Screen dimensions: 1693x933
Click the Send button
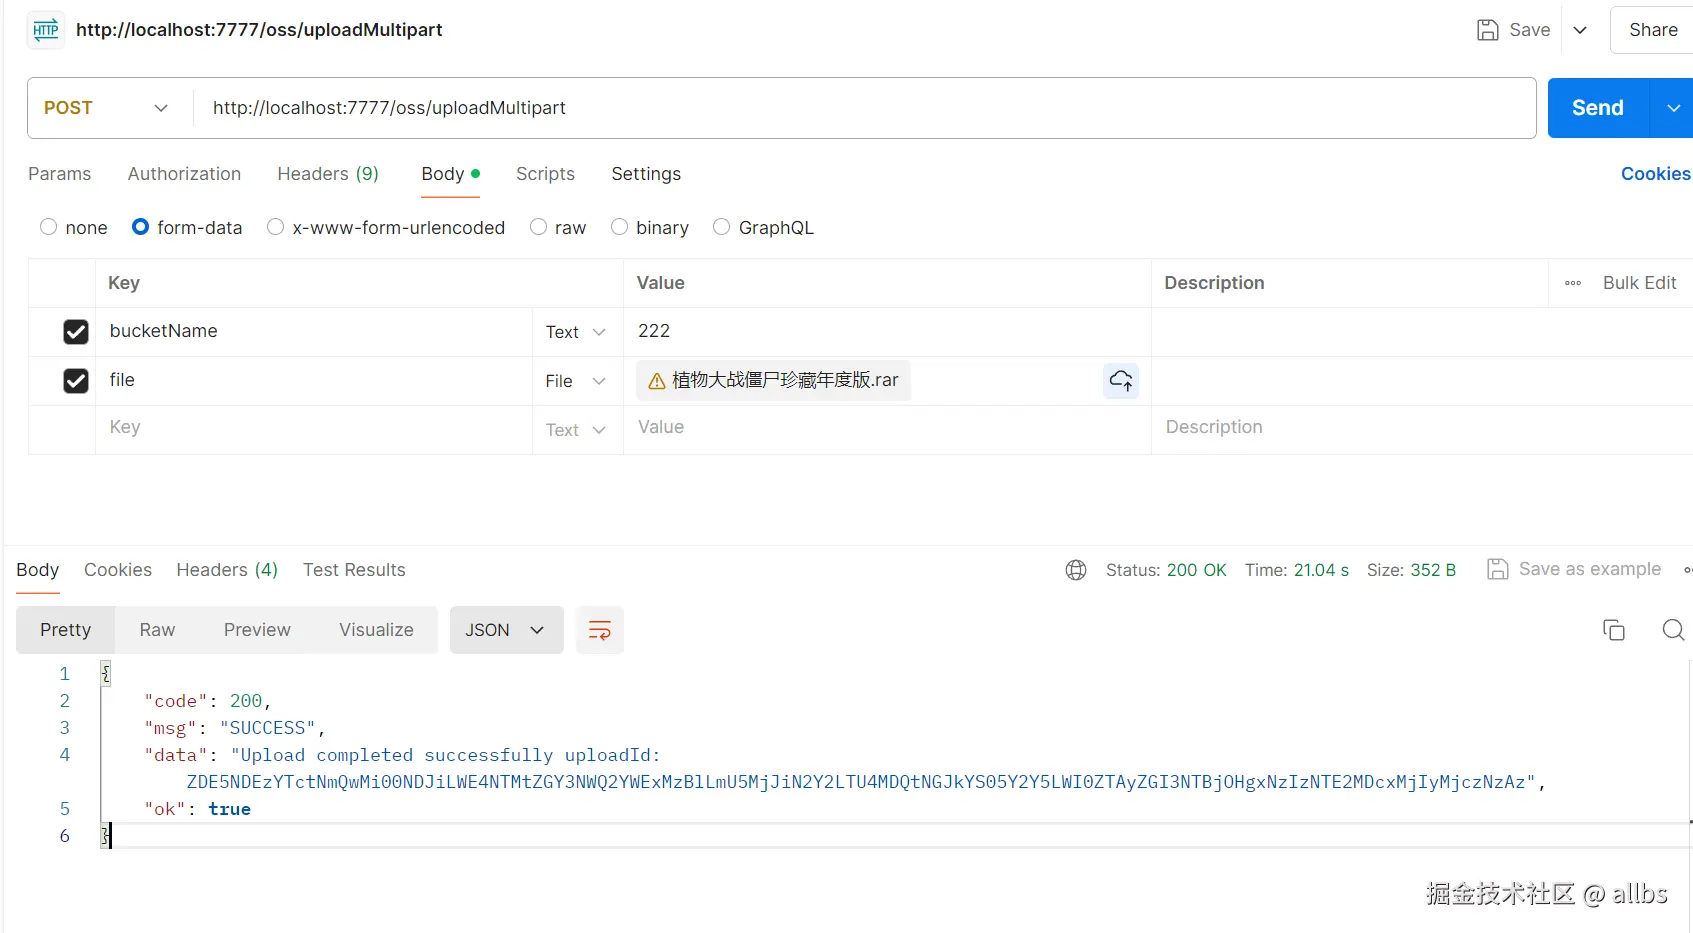pos(1598,108)
